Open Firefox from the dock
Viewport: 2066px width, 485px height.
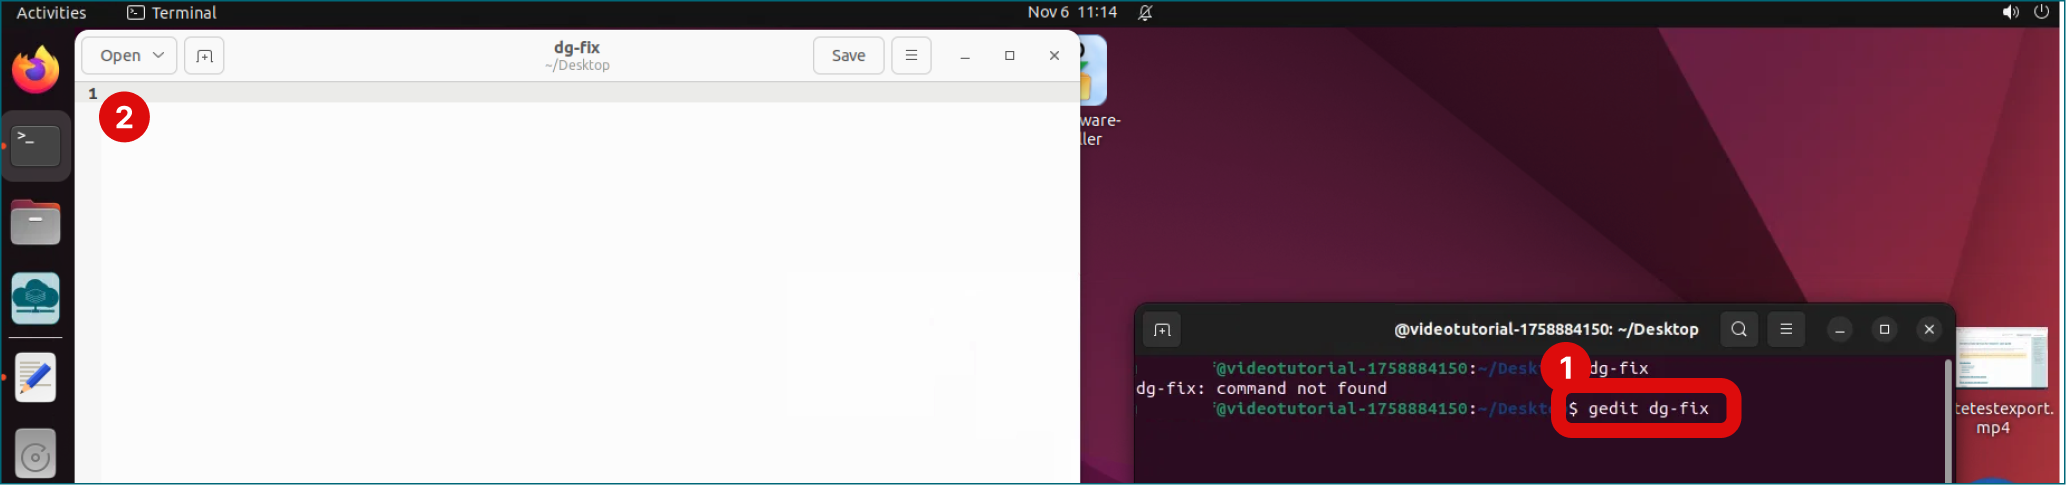pyautogui.click(x=36, y=70)
